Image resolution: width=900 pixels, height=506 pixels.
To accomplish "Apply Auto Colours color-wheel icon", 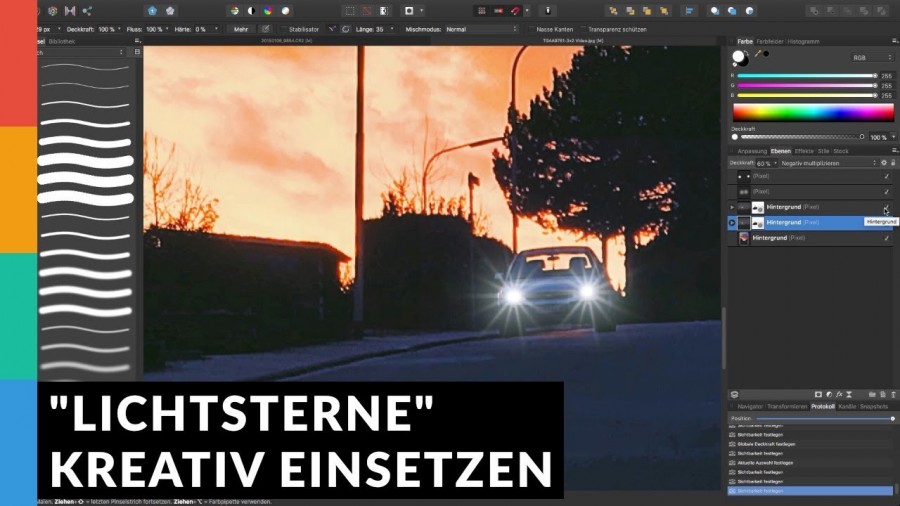I will [x=268, y=11].
